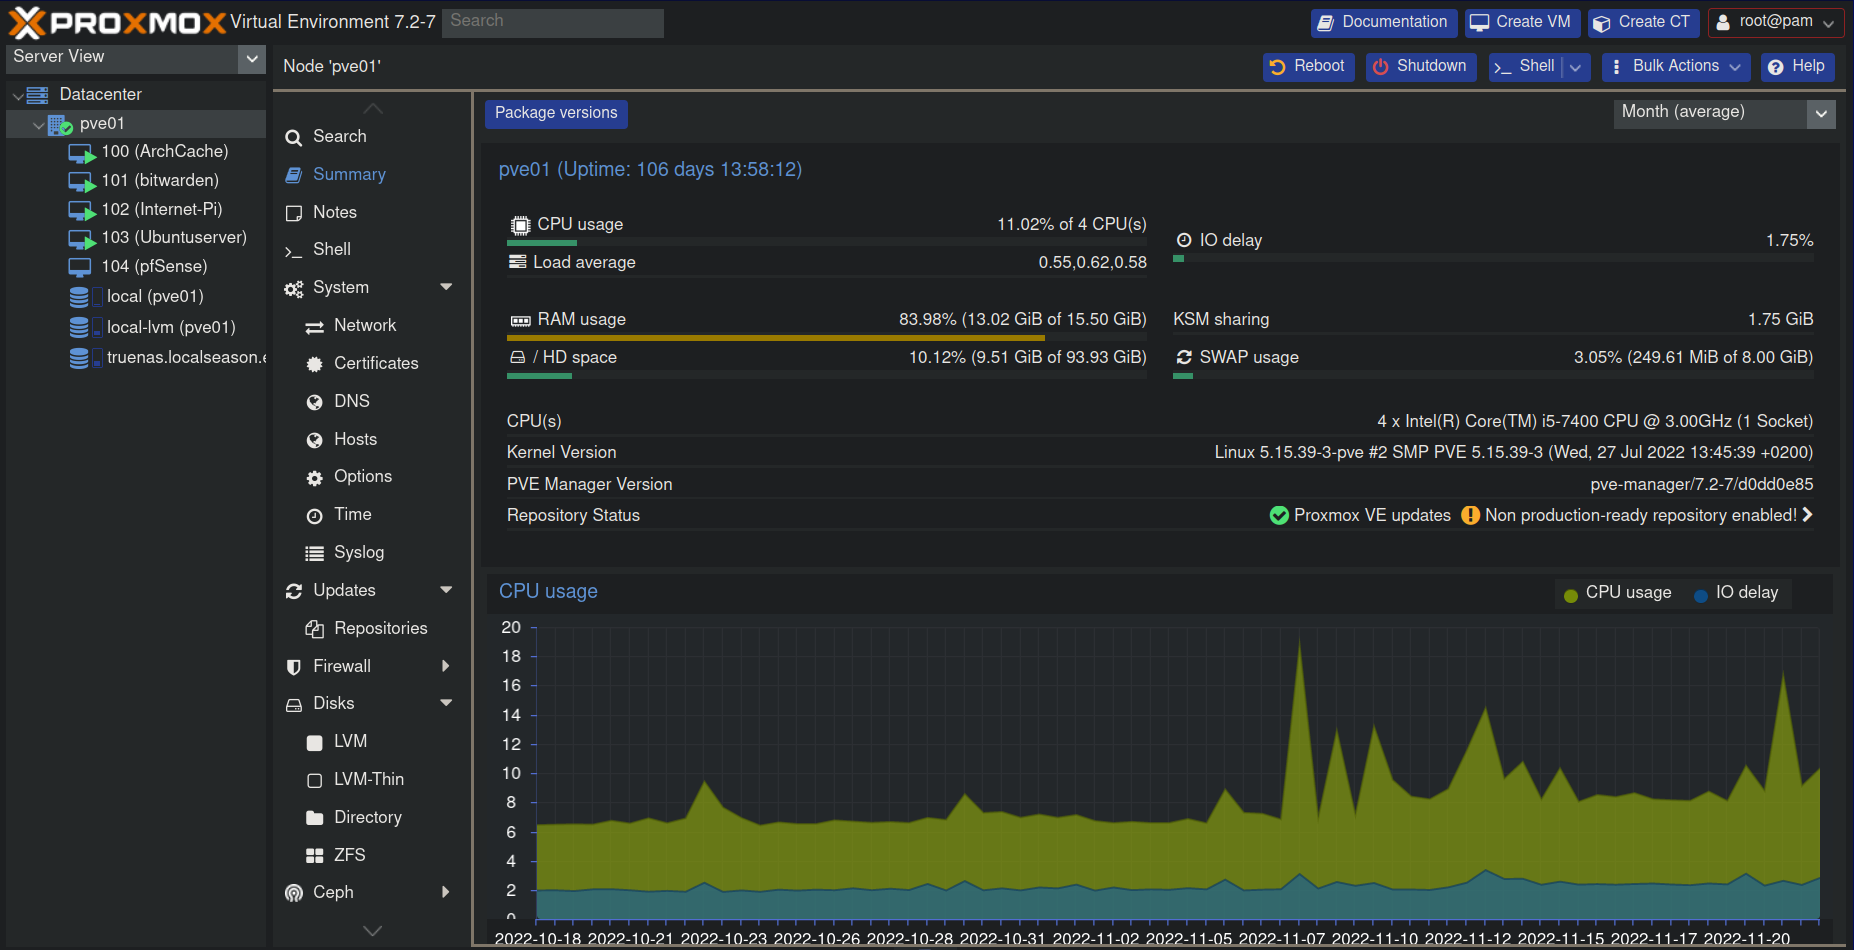The height and width of the screenshot is (950, 1854).
Task: Expand the Firewall submenu arrow
Action: [446, 667]
